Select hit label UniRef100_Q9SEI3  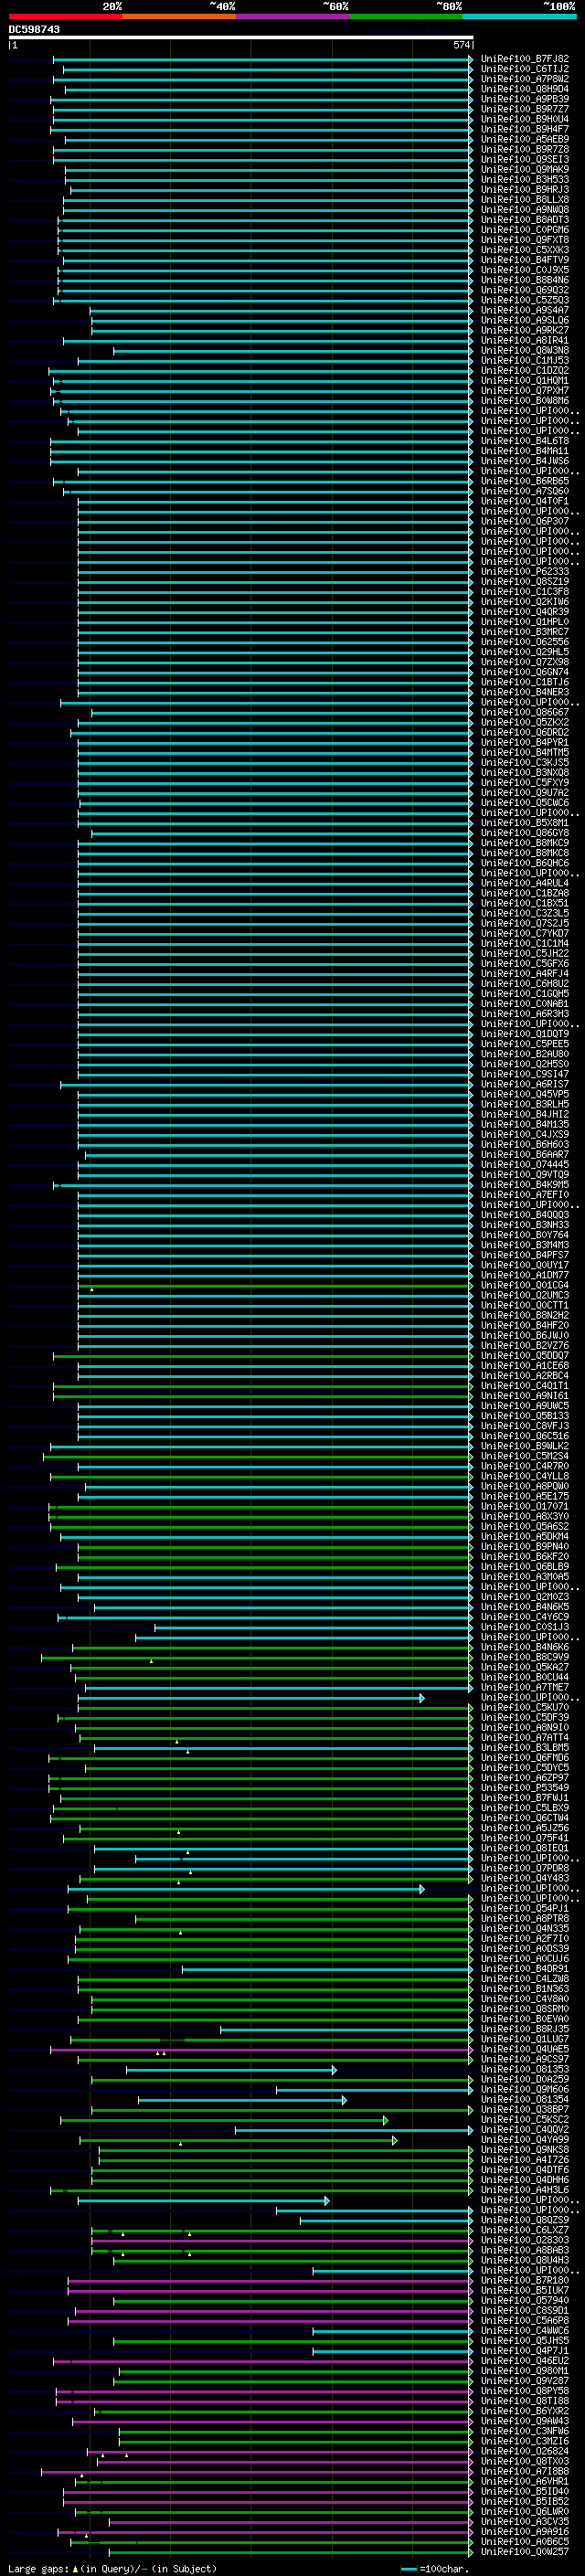tap(525, 159)
